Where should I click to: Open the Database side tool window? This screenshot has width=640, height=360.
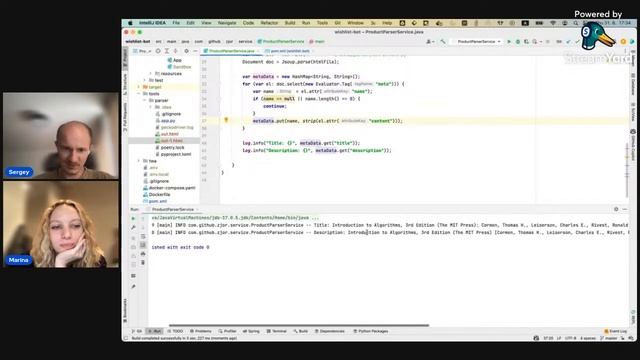633,85
